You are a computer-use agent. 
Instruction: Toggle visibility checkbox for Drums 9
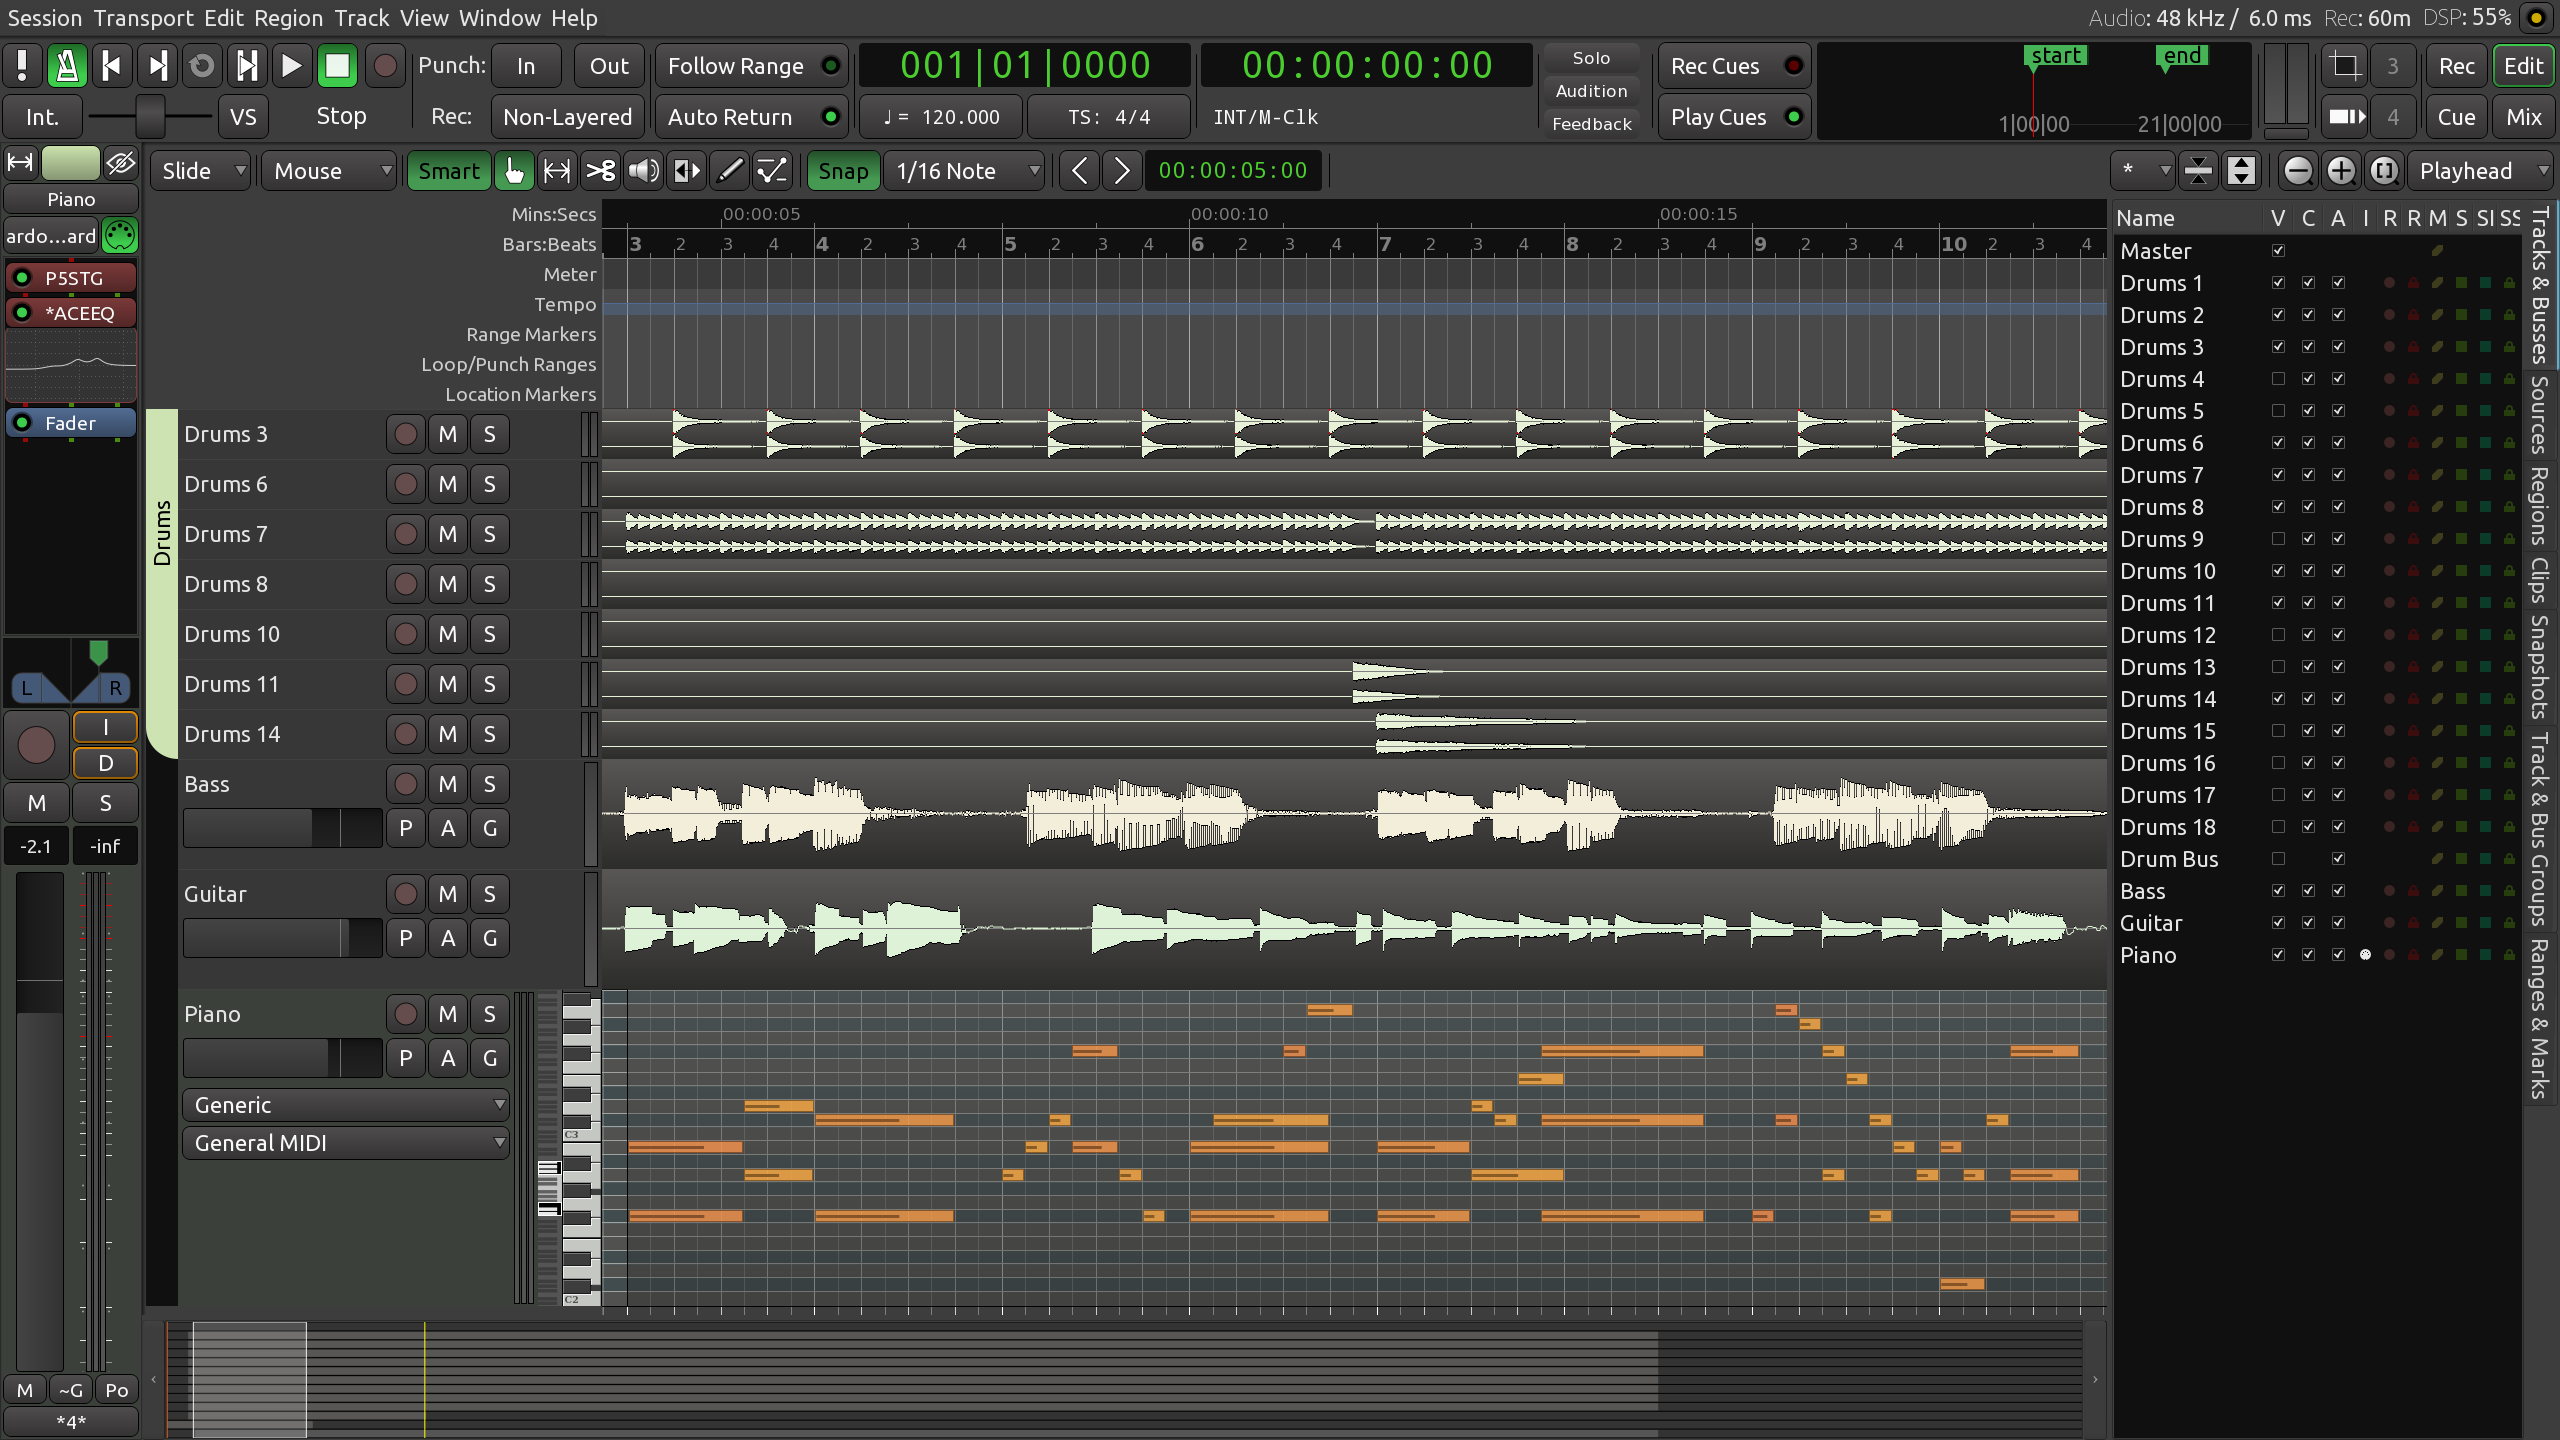2278,539
